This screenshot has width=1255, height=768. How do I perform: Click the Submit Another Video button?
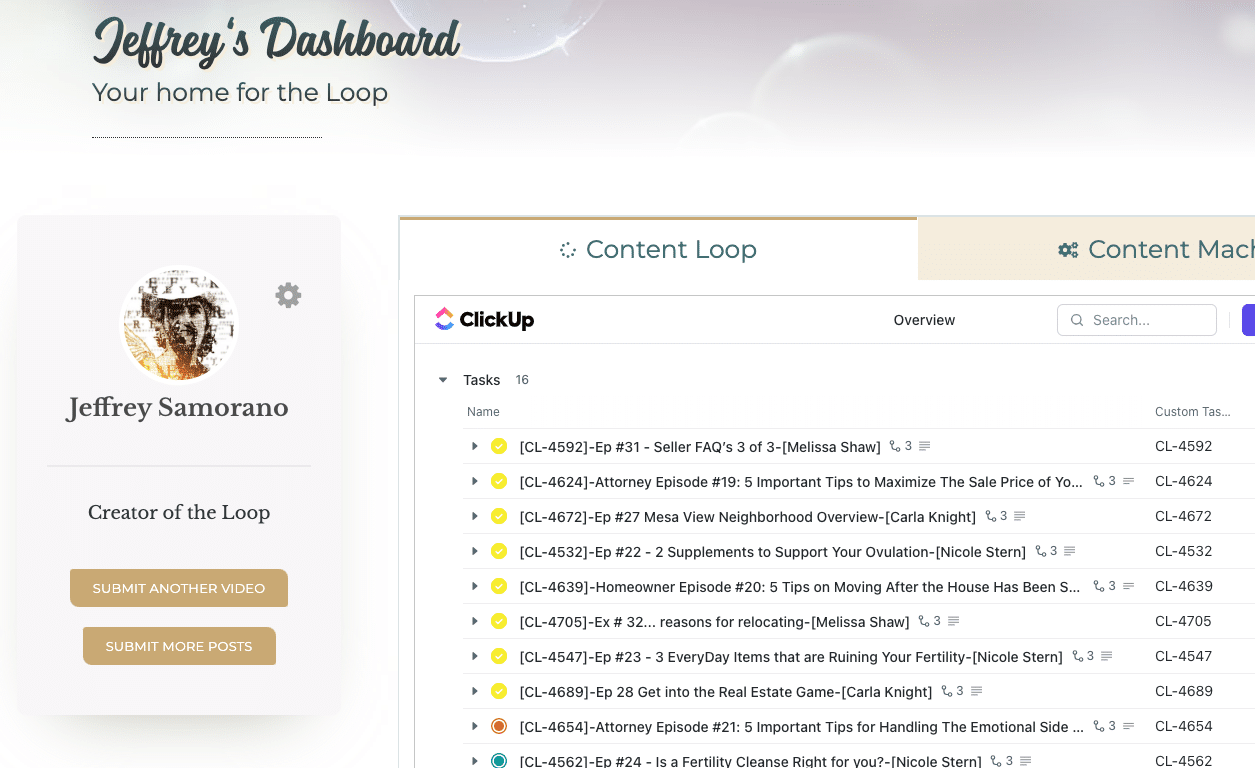[x=178, y=588]
